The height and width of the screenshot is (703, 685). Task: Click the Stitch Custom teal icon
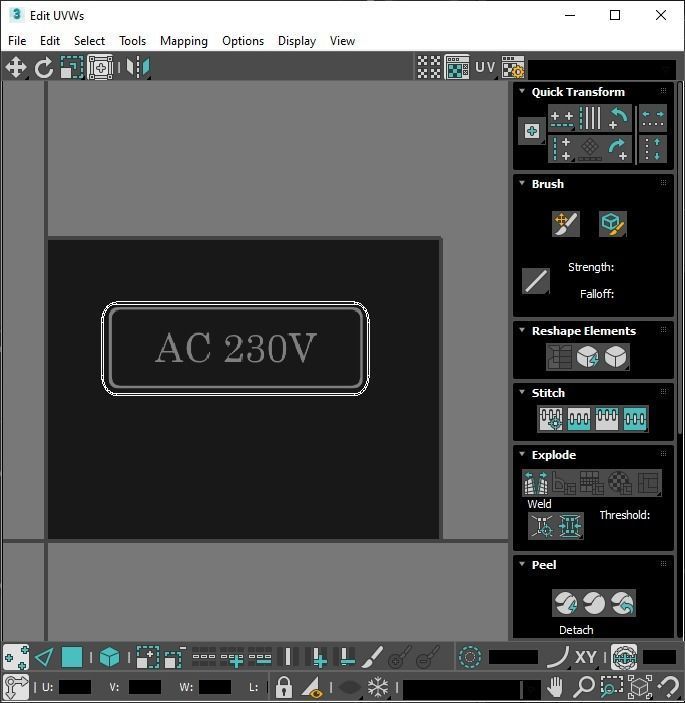click(x=635, y=419)
